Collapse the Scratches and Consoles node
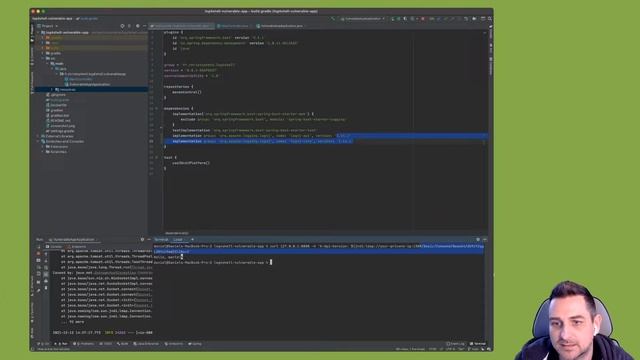Image resolution: width=640 pixels, height=360 pixels. click(38, 141)
